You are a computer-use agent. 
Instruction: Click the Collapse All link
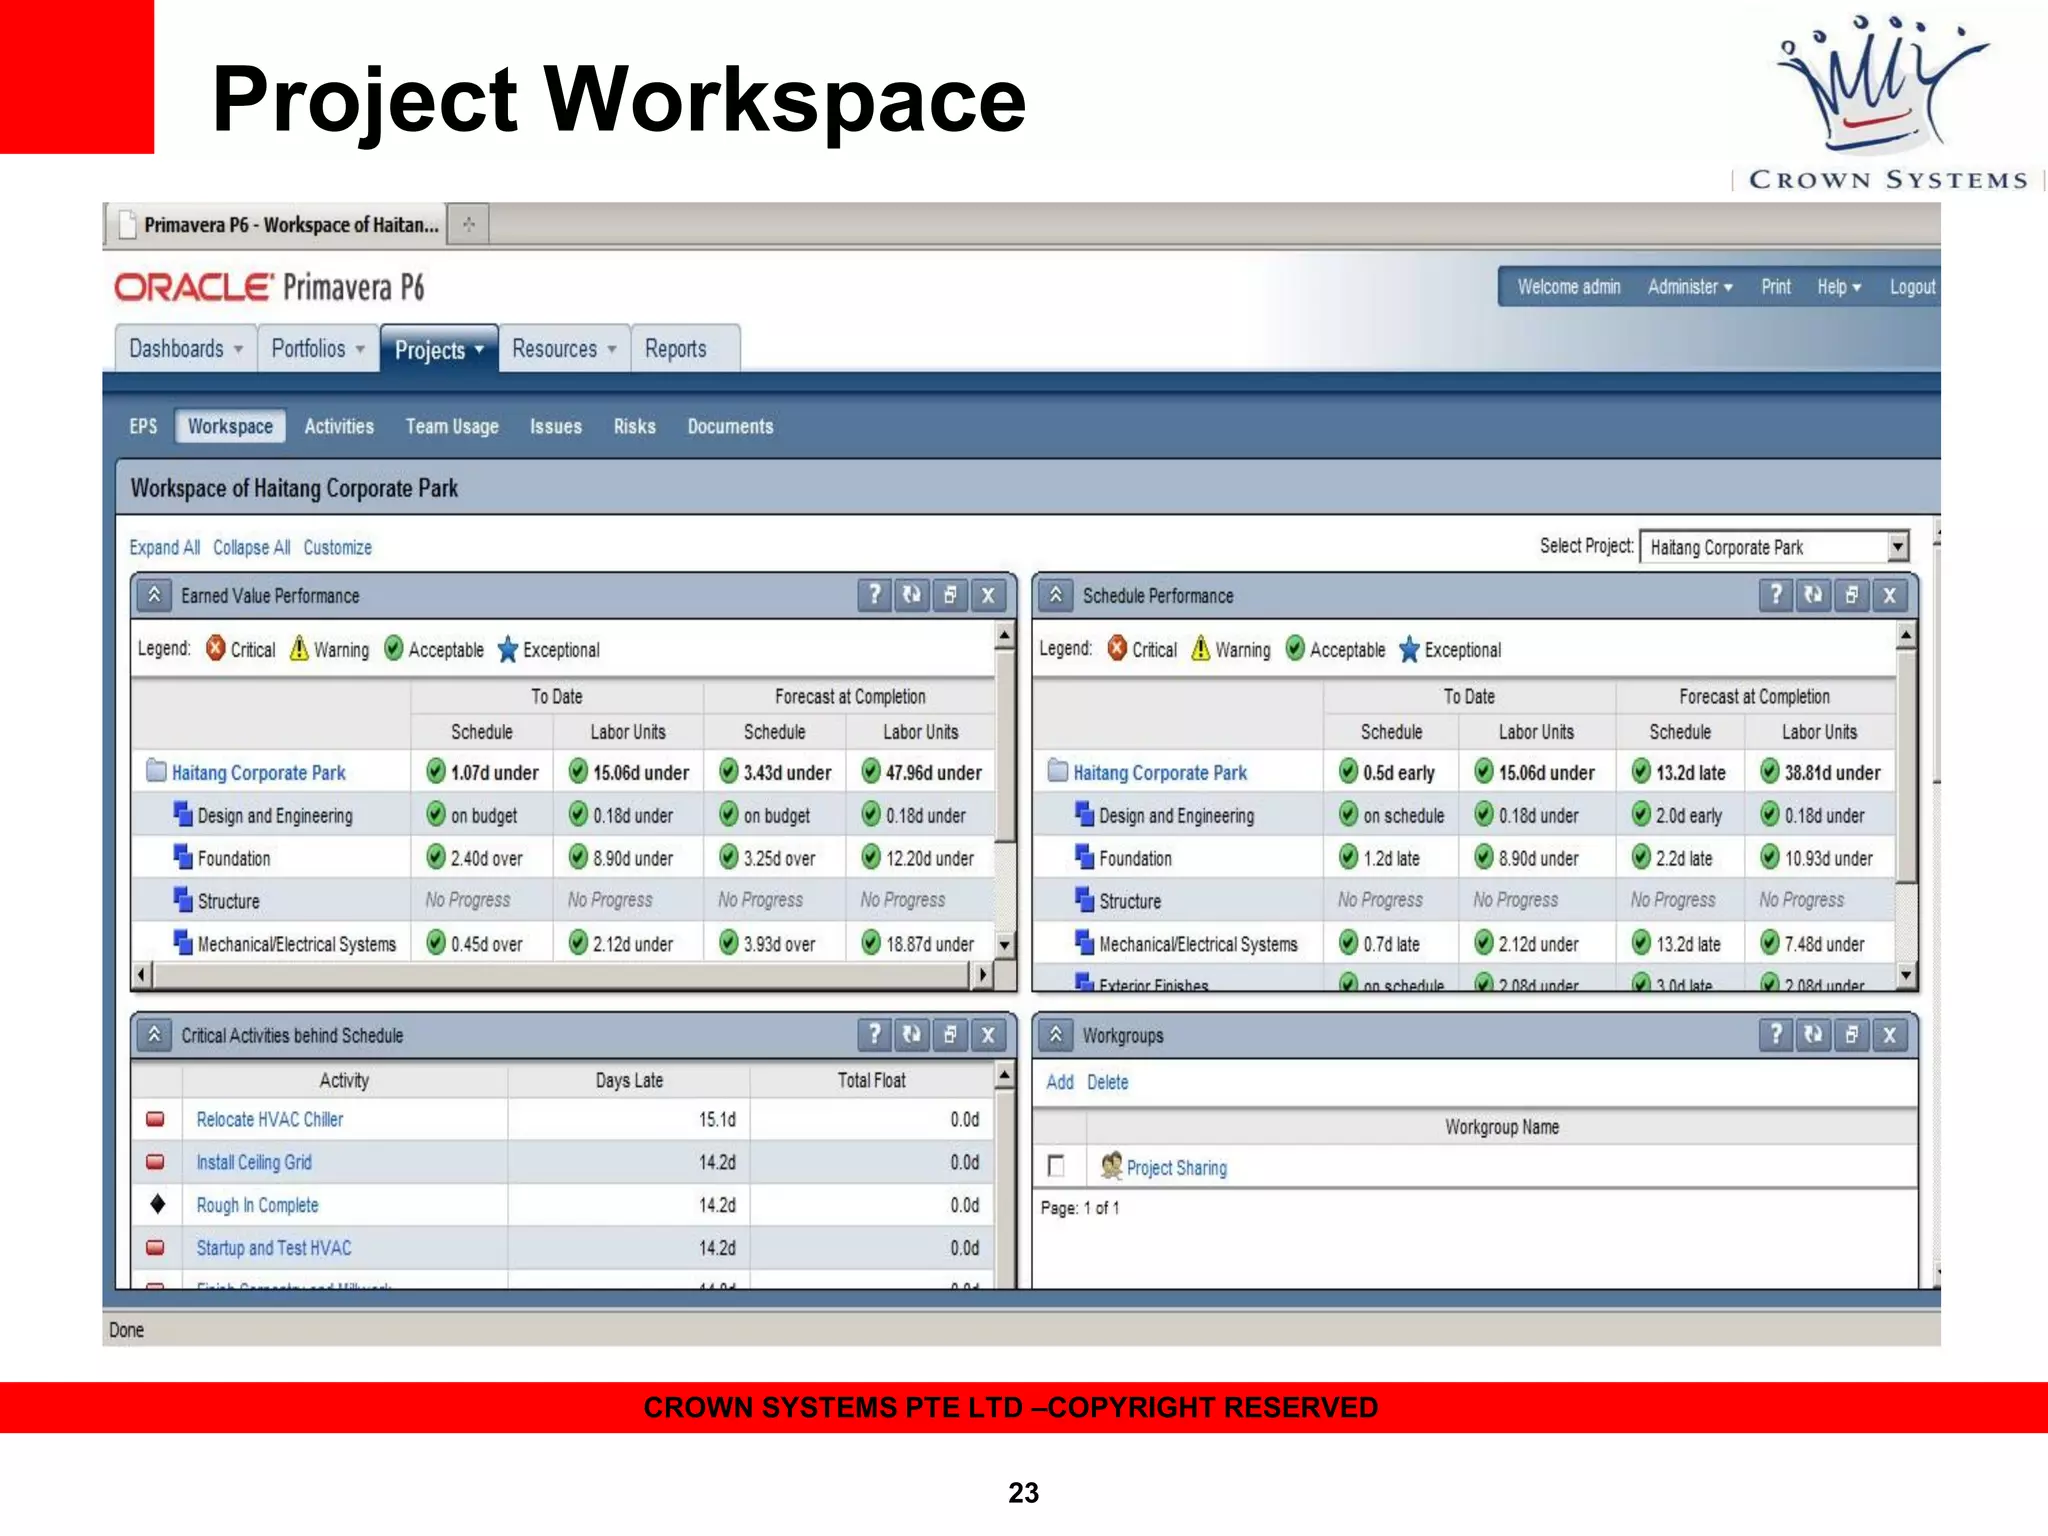[251, 547]
